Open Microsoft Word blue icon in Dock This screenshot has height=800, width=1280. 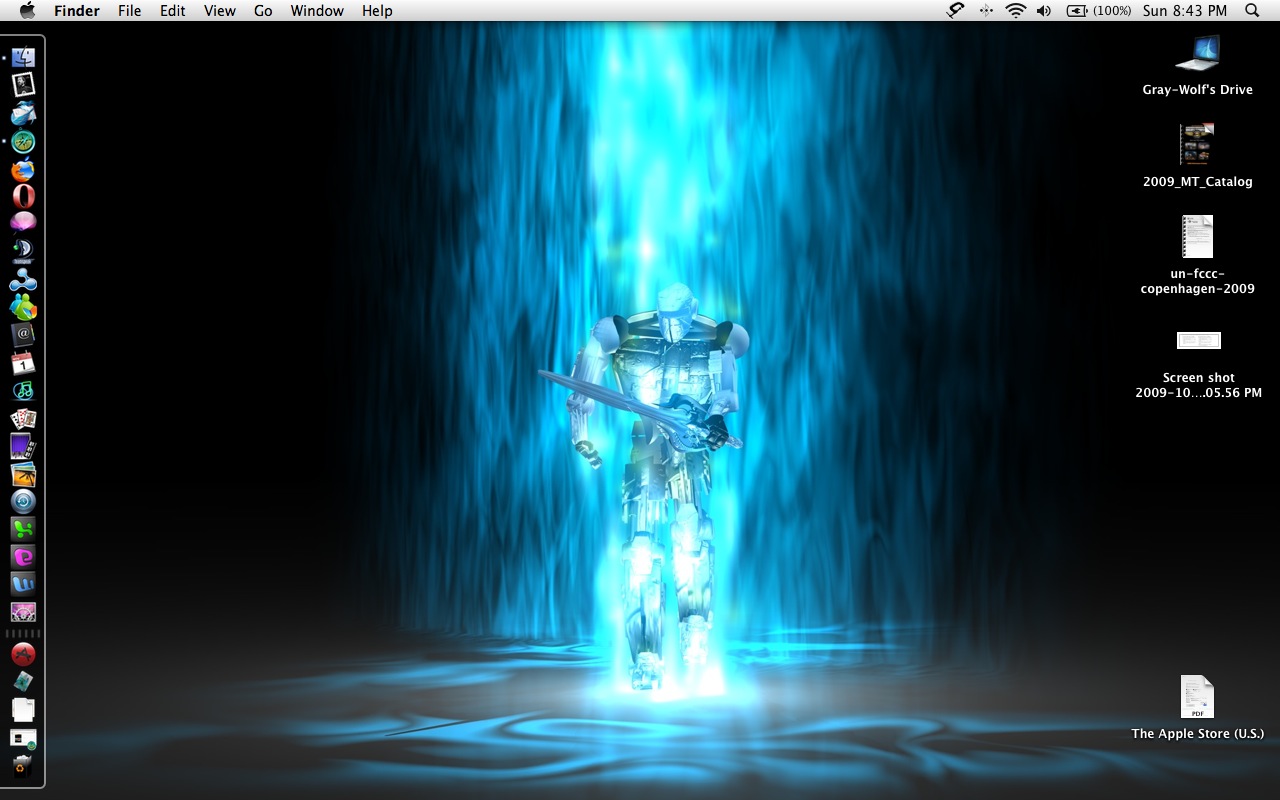point(23,583)
